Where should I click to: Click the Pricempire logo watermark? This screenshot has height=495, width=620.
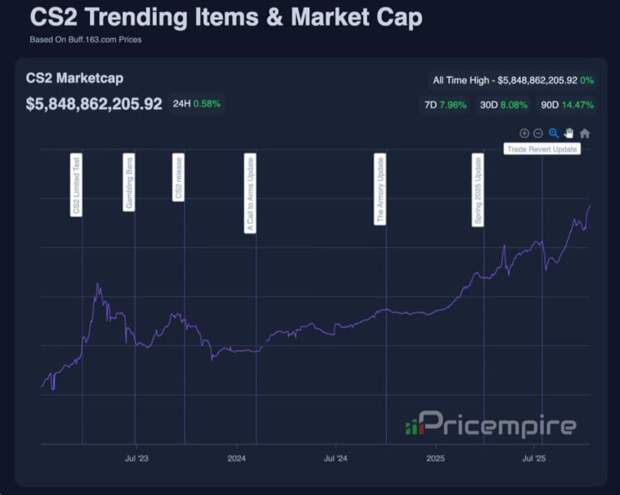click(x=490, y=425)
